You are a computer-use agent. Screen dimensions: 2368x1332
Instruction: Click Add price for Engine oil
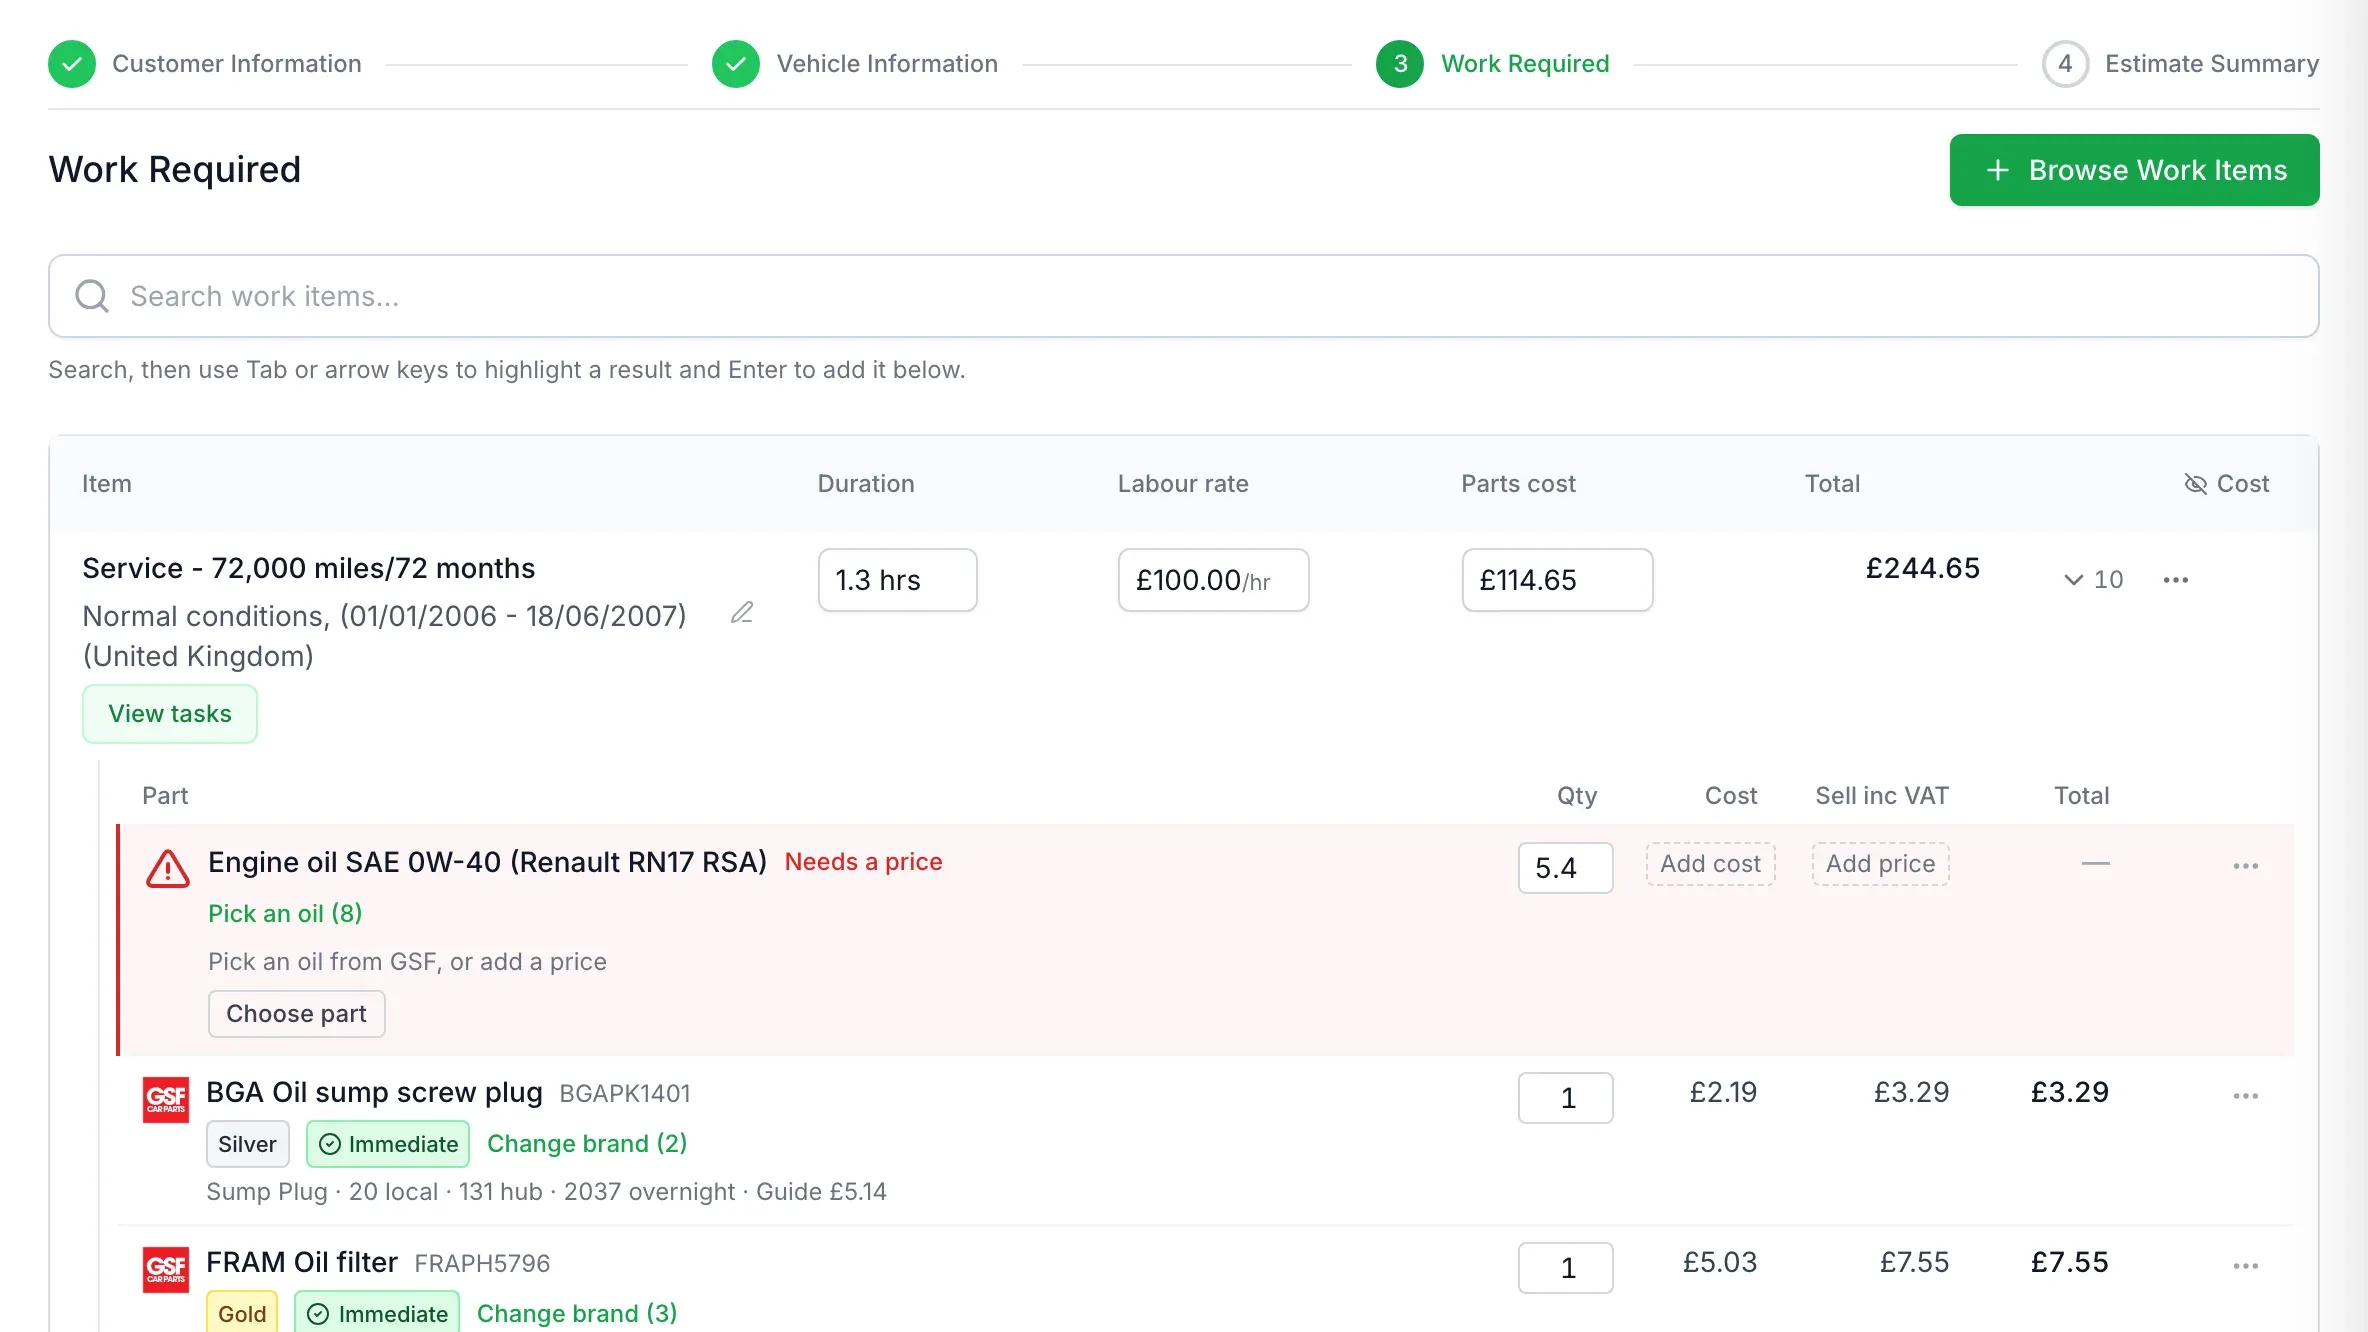tap(1881, 864)
